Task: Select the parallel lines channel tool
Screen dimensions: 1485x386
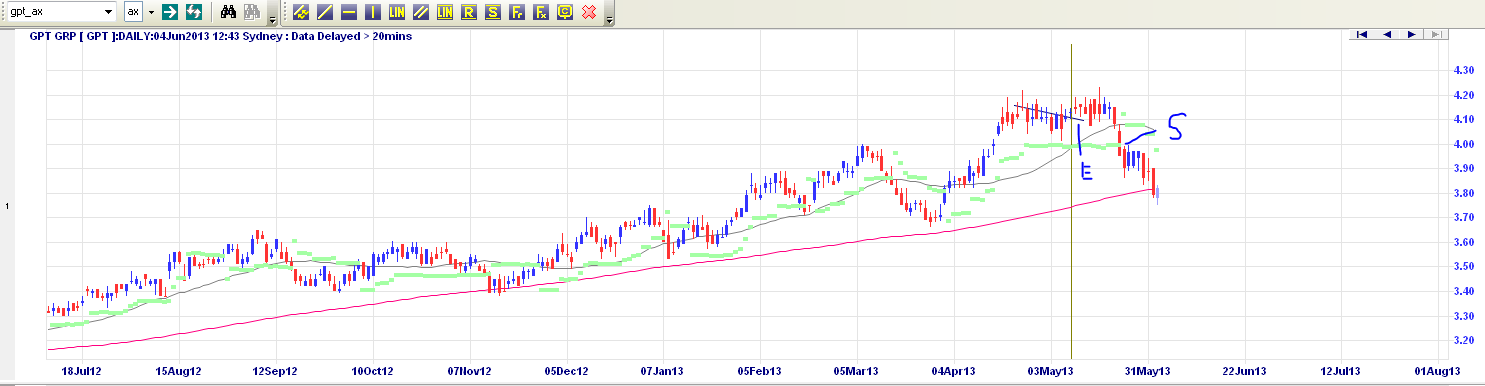Action: pos(421,12)
